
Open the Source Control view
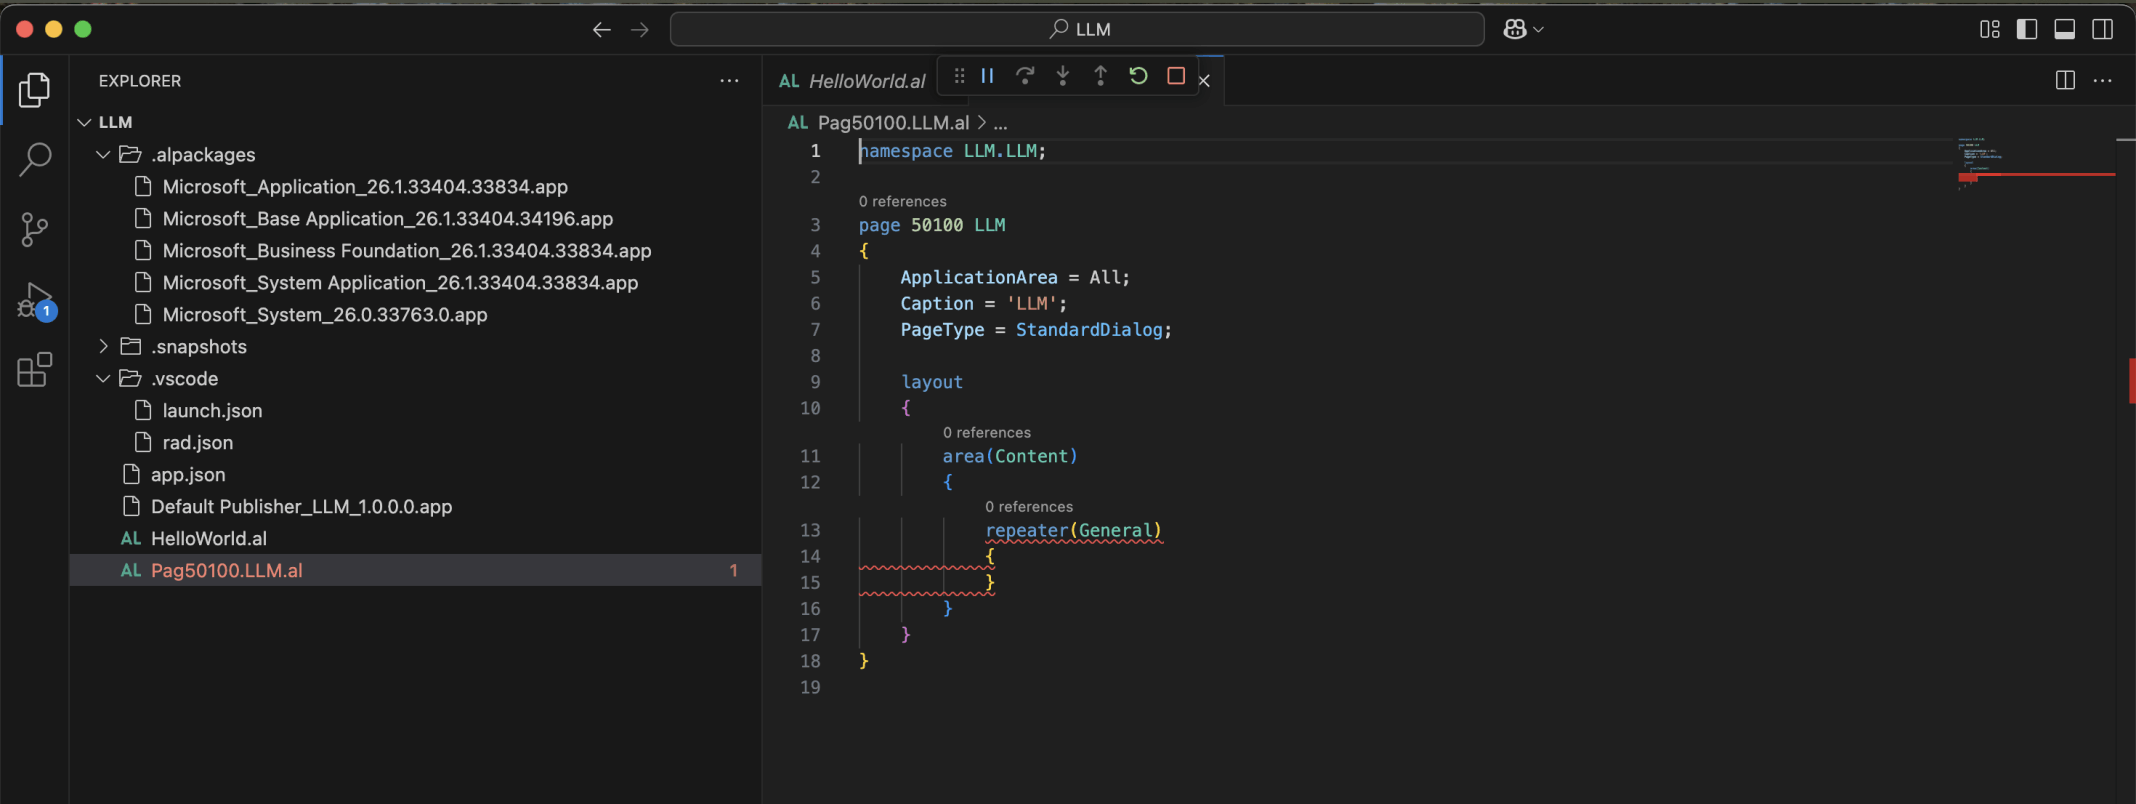pos(35,229)
